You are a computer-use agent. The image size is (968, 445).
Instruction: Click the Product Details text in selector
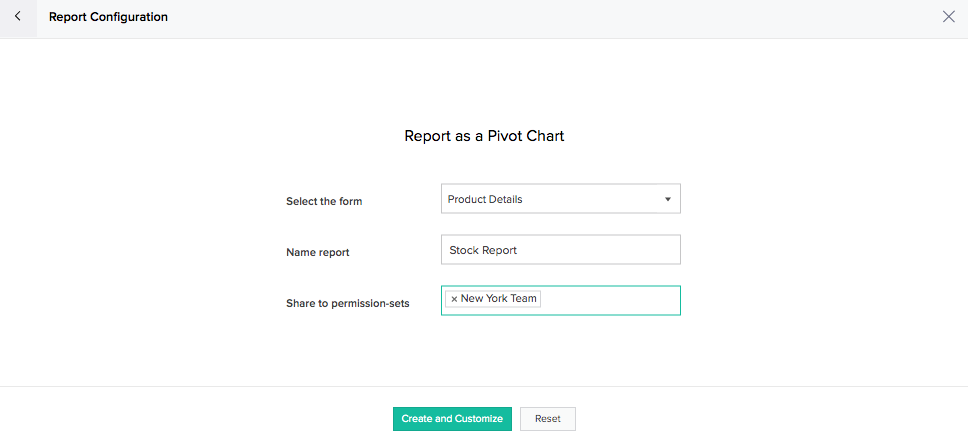coord(485,199)
